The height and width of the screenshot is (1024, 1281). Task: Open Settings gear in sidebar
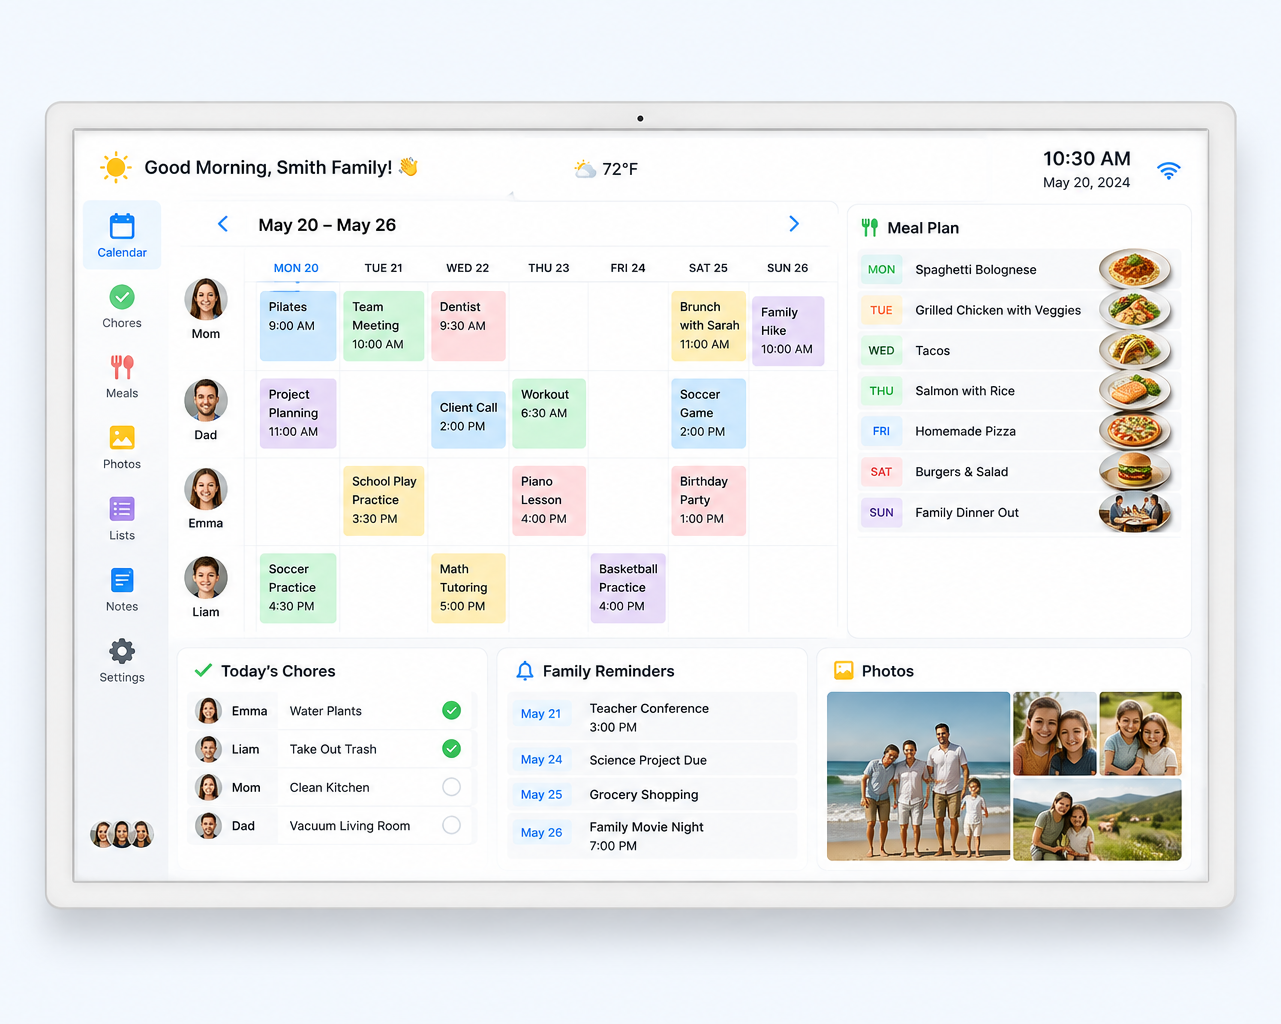pos(122,651)
